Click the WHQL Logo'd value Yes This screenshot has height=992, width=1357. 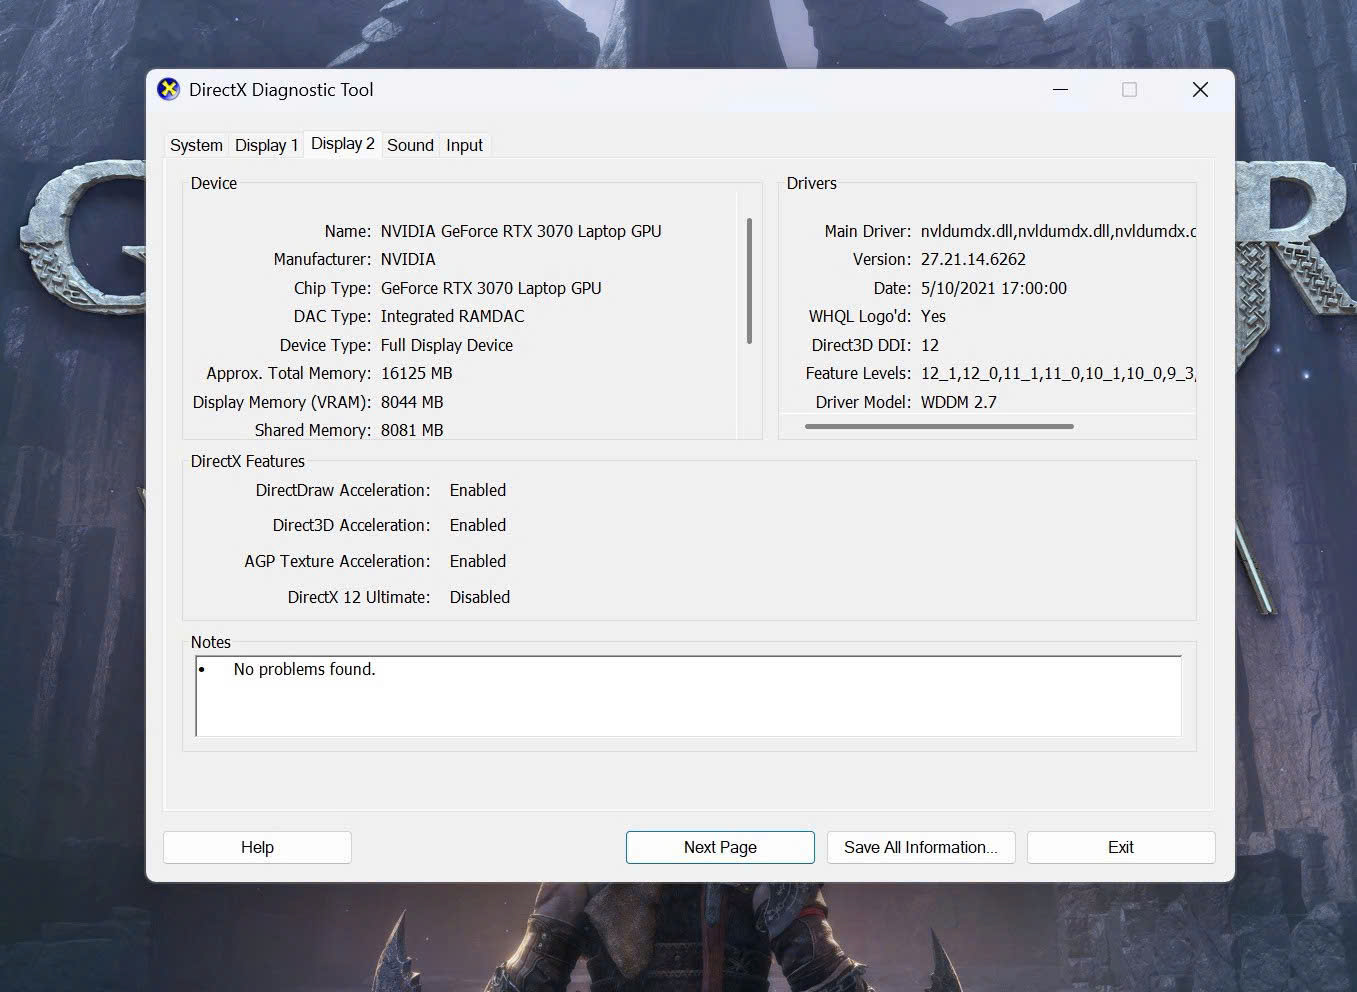coord(933,316)
